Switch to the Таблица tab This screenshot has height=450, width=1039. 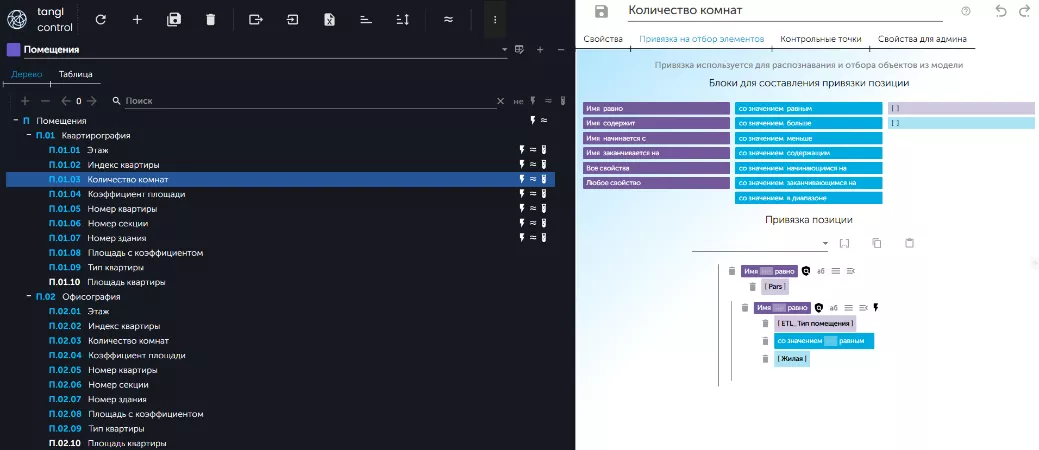tap(76, 74)
